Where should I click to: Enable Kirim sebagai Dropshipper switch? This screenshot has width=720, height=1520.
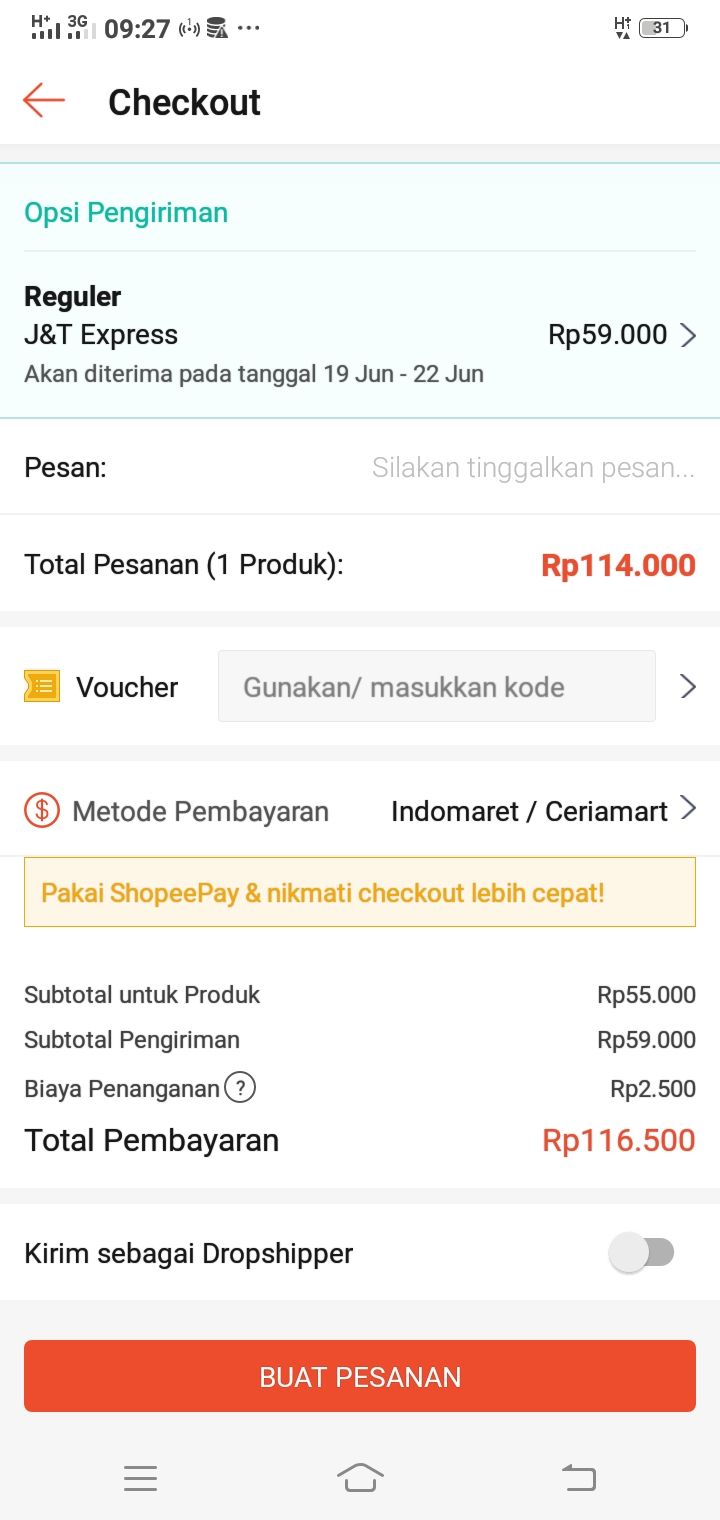coord(642,1252)
